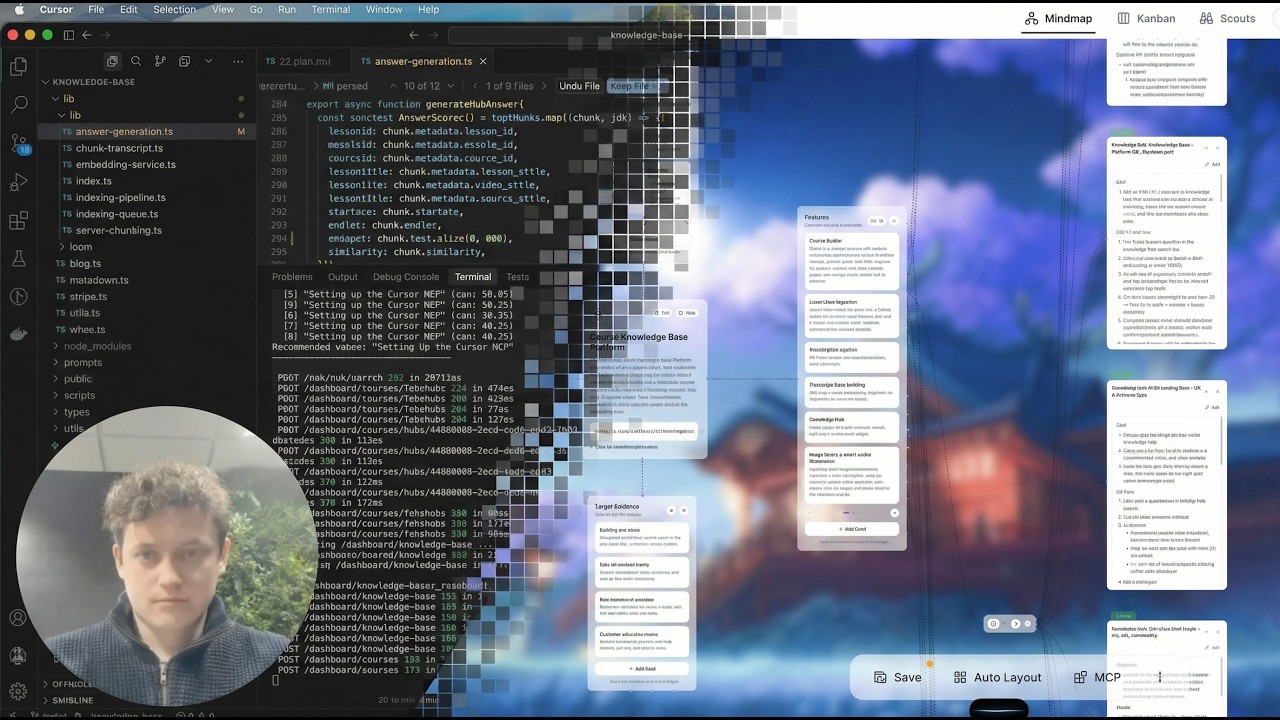1280x720 pixels.
Task: Open Accounts icon in activity bar
Action: (18, 618)
